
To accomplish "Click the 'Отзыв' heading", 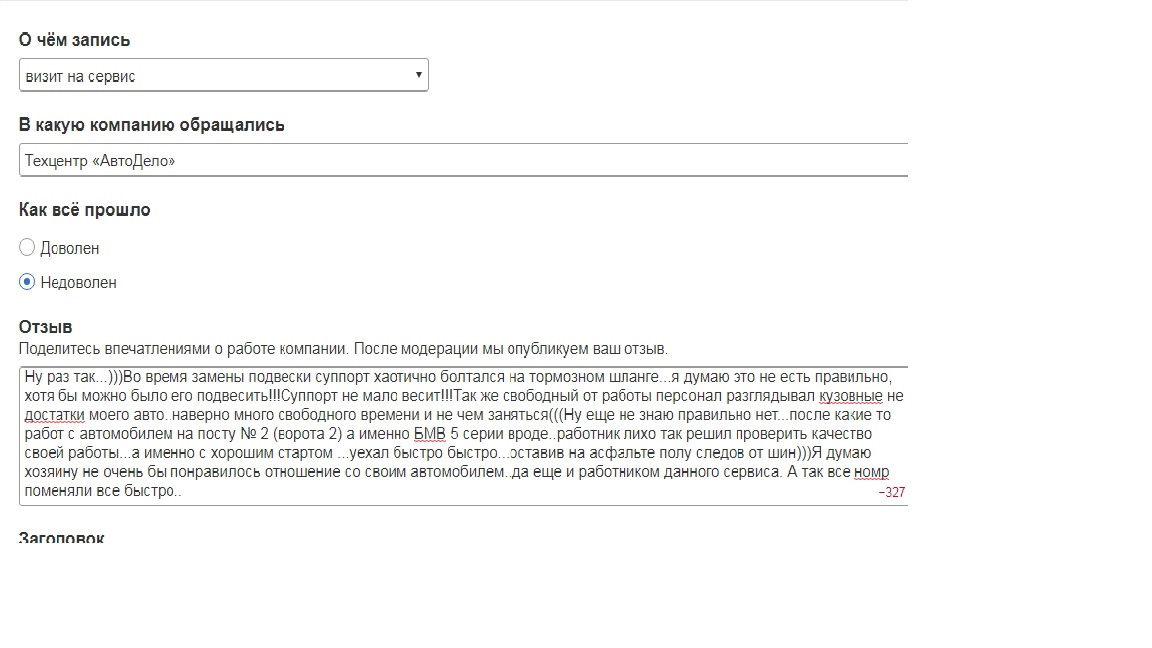I will pyautogui.click(x=46, y=327).
